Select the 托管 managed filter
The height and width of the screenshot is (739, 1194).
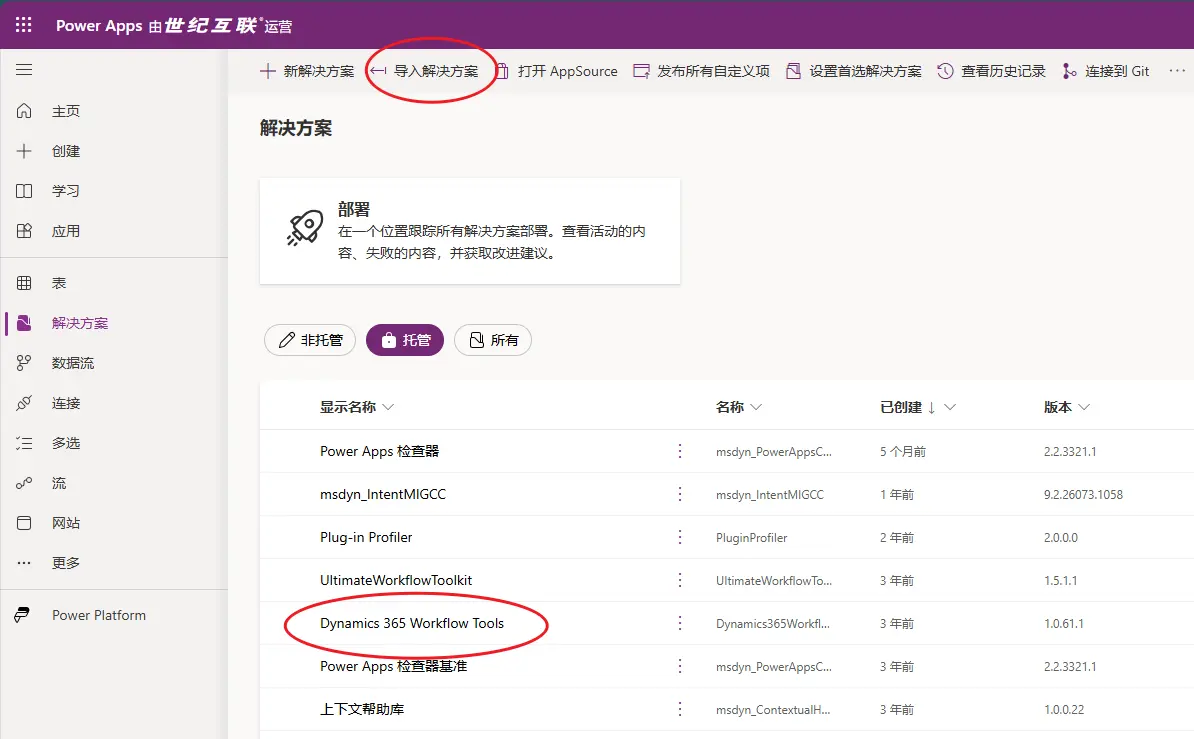(405, 340)
